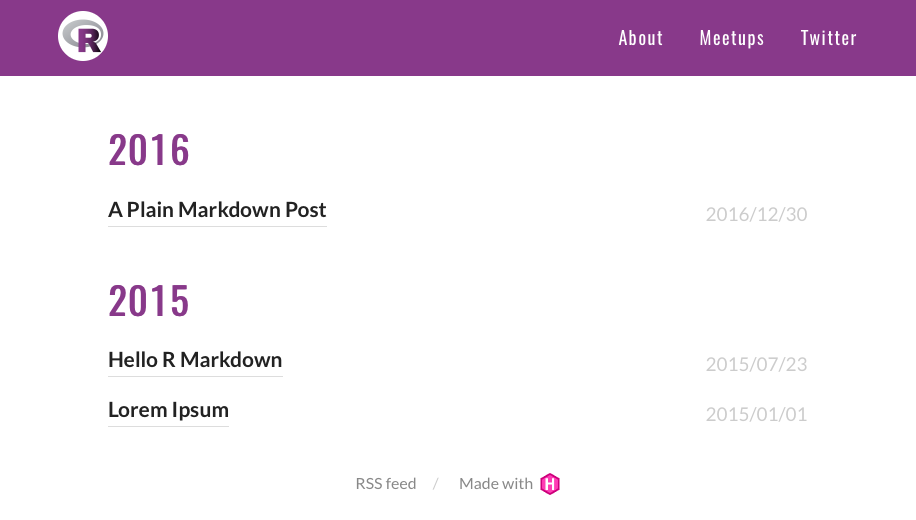Click the Made with text in footer
916x520 pixels.
coord(495,484)
